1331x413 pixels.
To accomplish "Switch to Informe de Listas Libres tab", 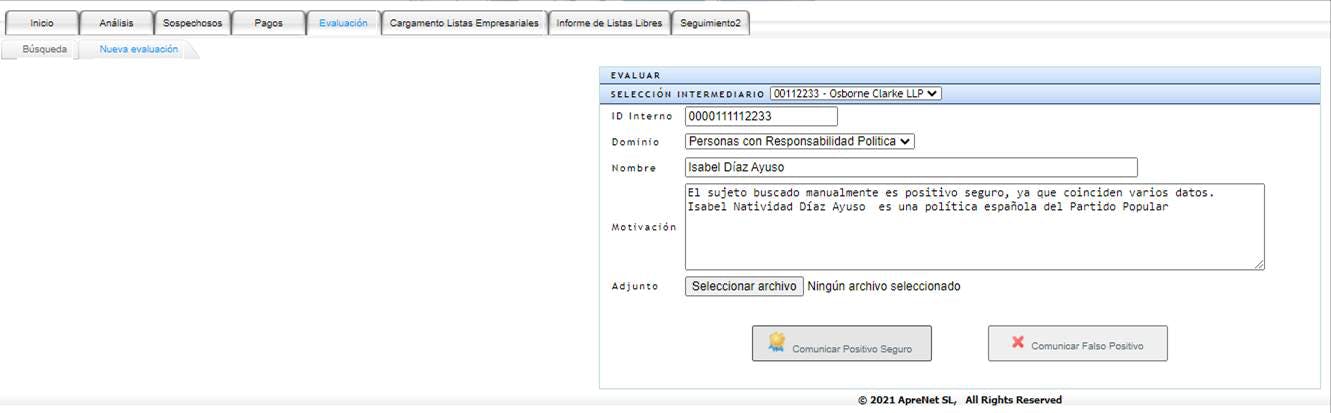I will (x=609, y=23).
